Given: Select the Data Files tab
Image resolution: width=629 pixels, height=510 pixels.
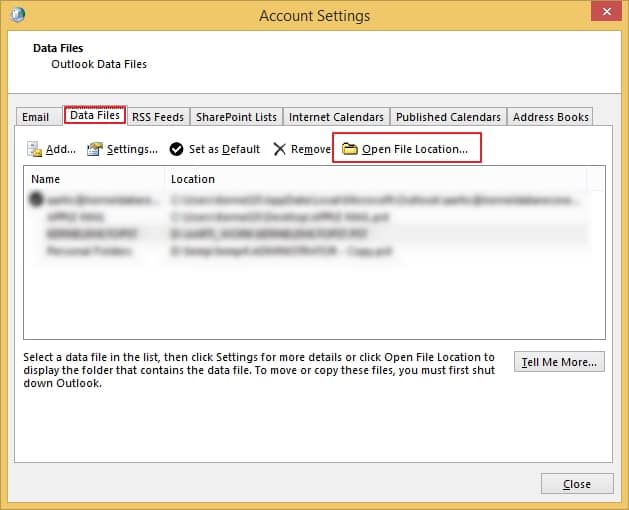Looking at the screenshot, I should click(95, 115).
